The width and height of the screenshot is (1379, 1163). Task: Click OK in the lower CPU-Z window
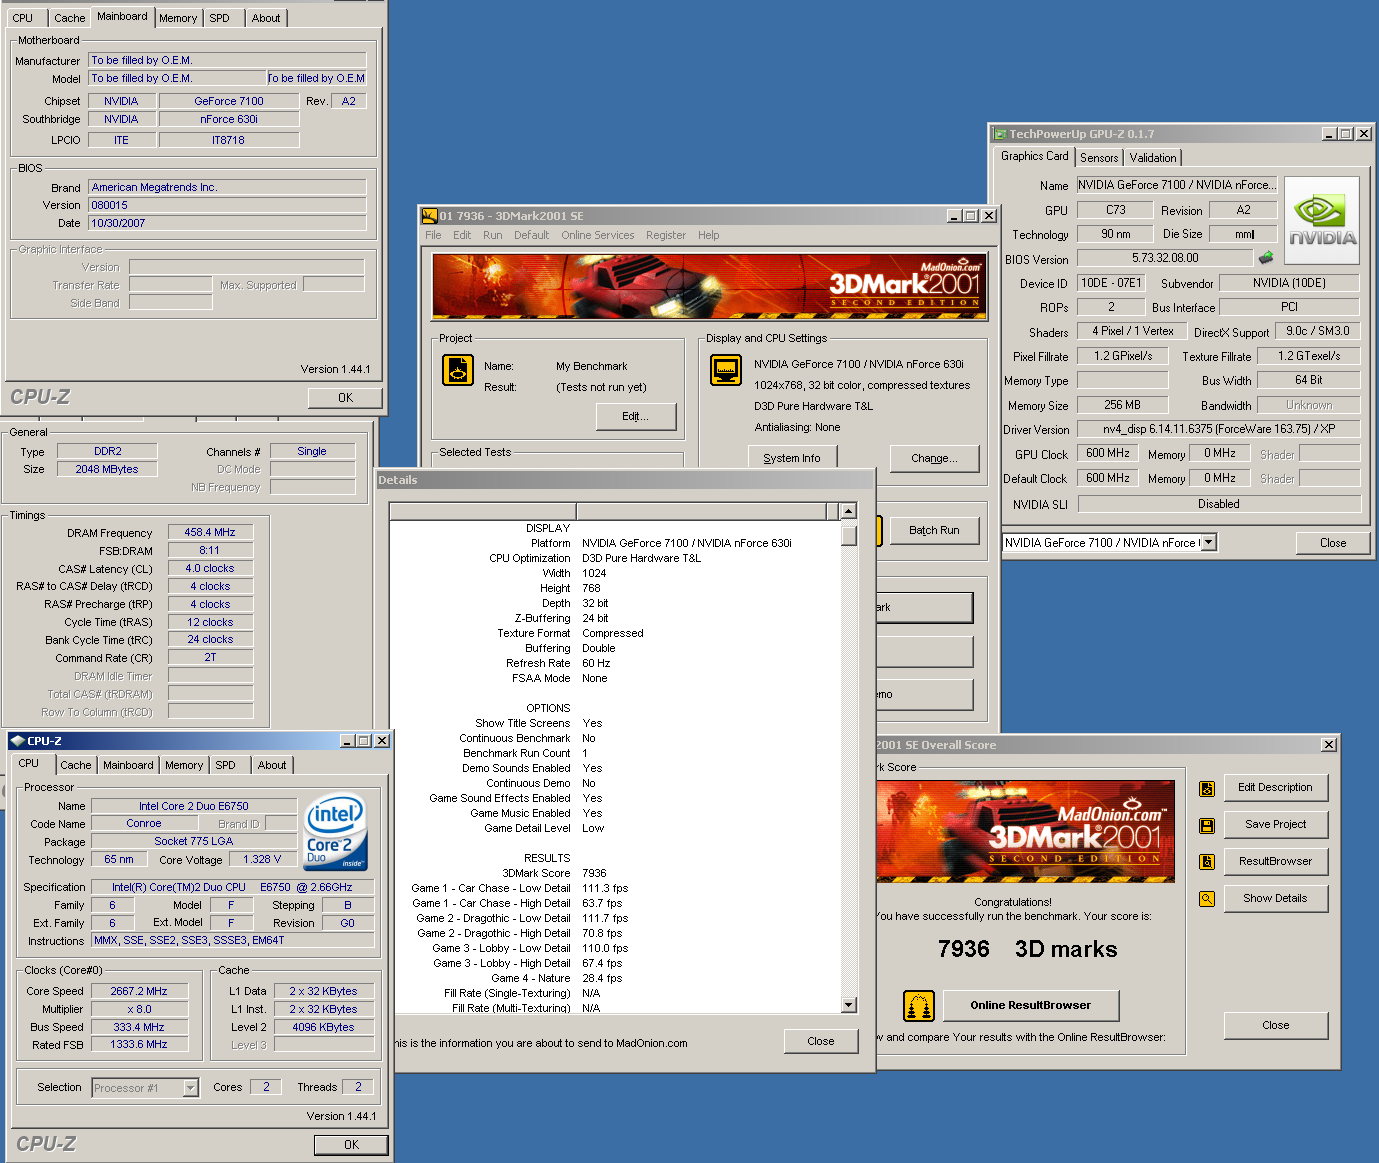click(x=351, y=1144)
